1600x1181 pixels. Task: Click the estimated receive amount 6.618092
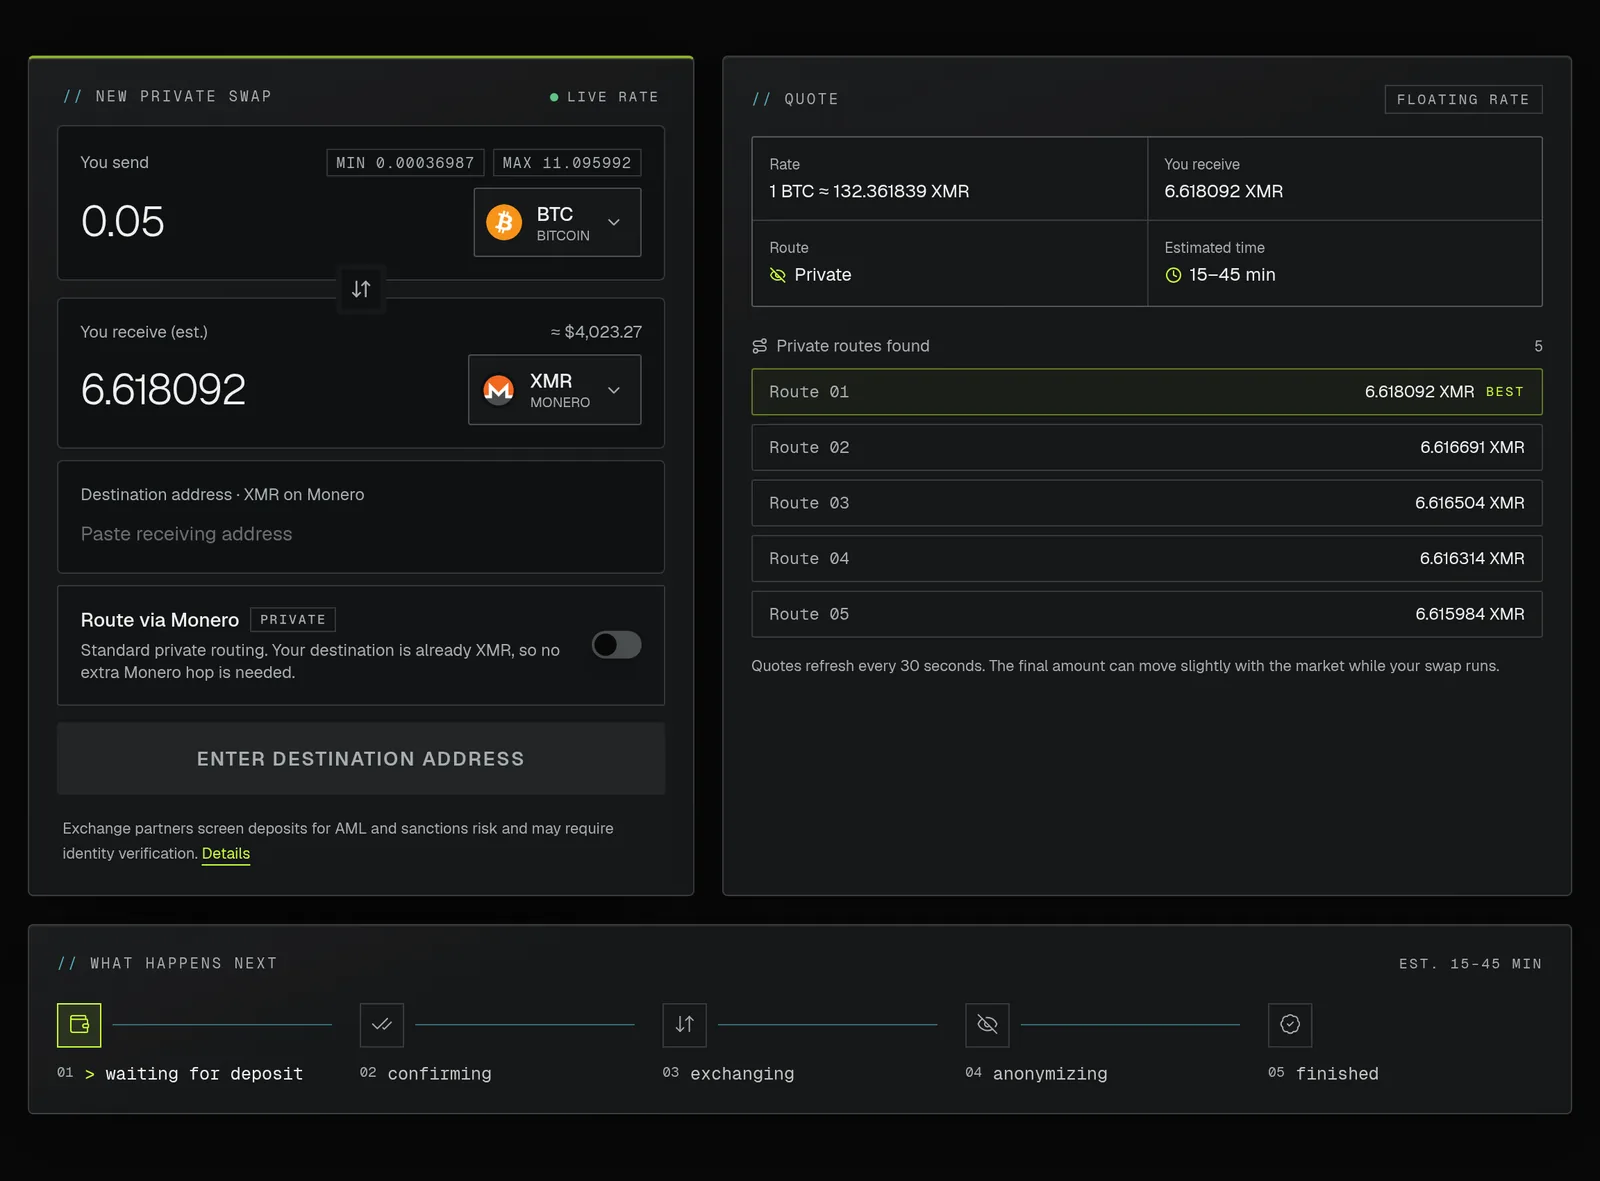163,390
